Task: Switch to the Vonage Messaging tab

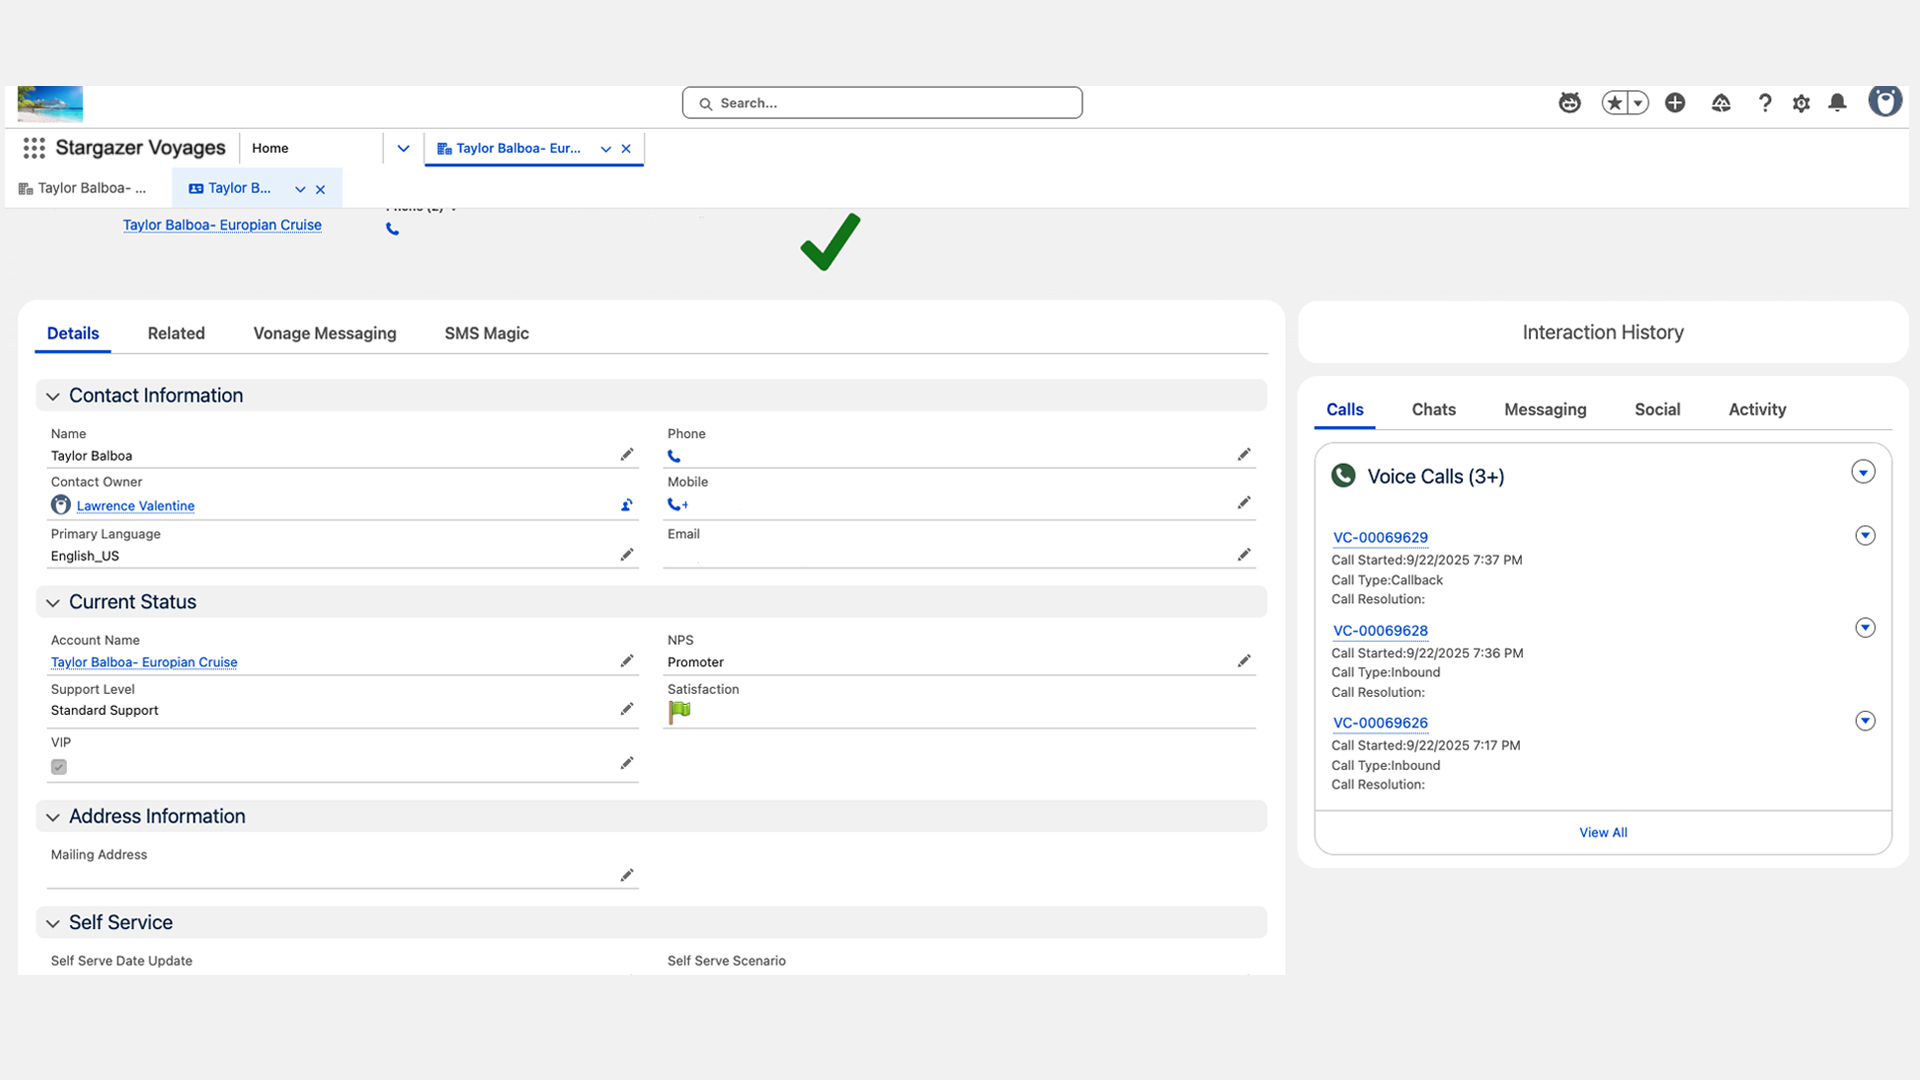Action: 324,333
